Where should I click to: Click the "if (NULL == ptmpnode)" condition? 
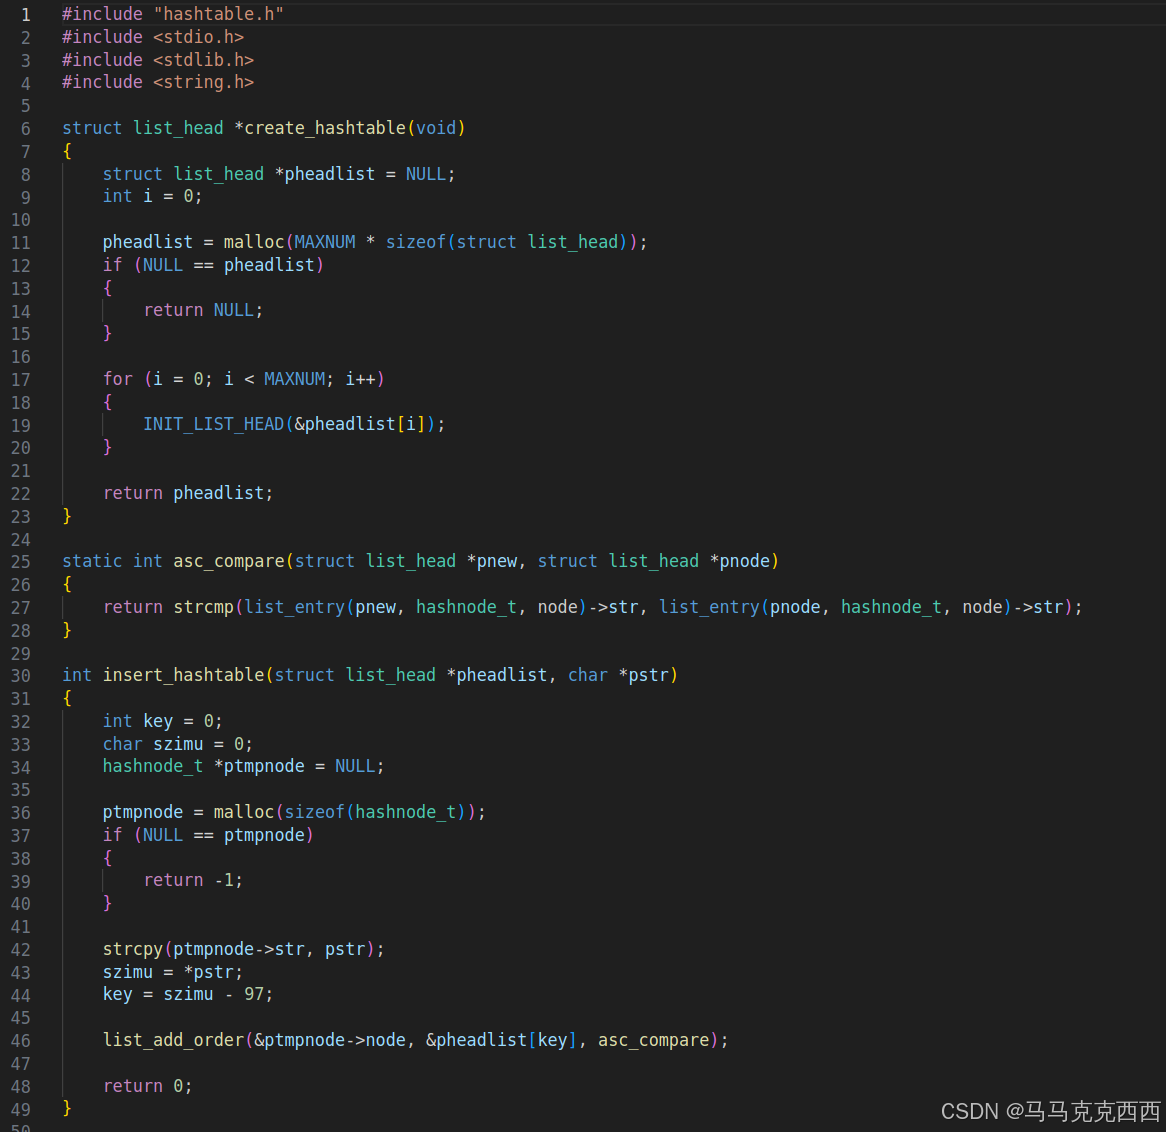tap(208, 836)
